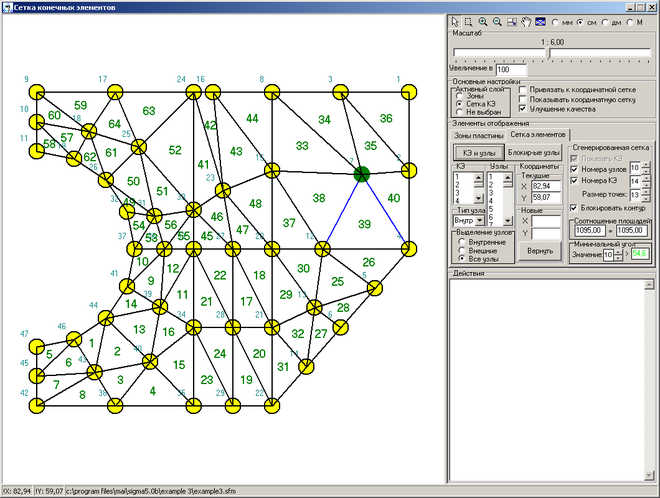Click the green minimal angle value 54,6

[x=640, y=254]
